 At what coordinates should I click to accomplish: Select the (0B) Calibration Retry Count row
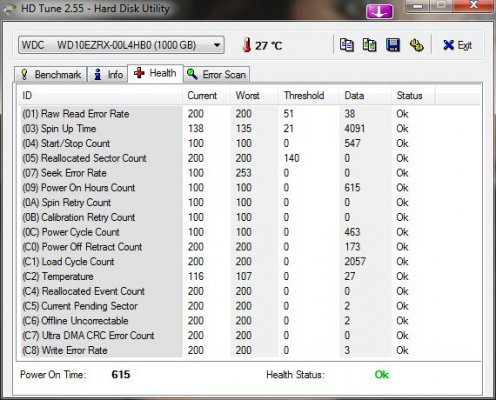tap(228, 217)
